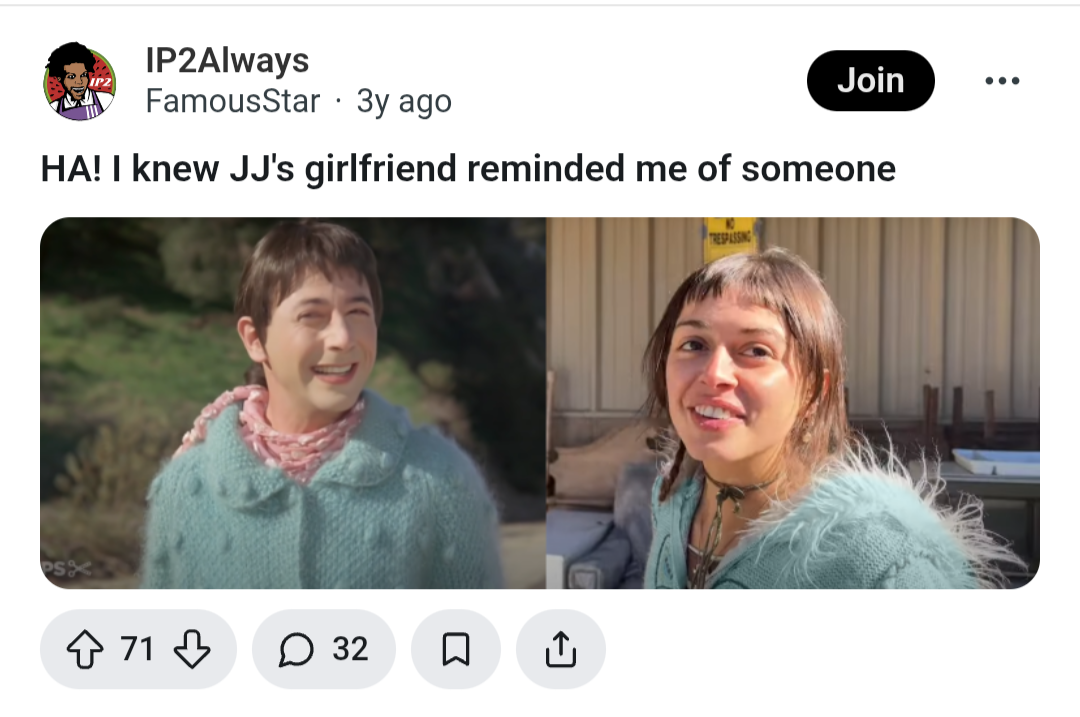Click the PS scissors watermark in left photo
The width and height of the screenshot is (1080, 717).
click(x=67, y=569)
